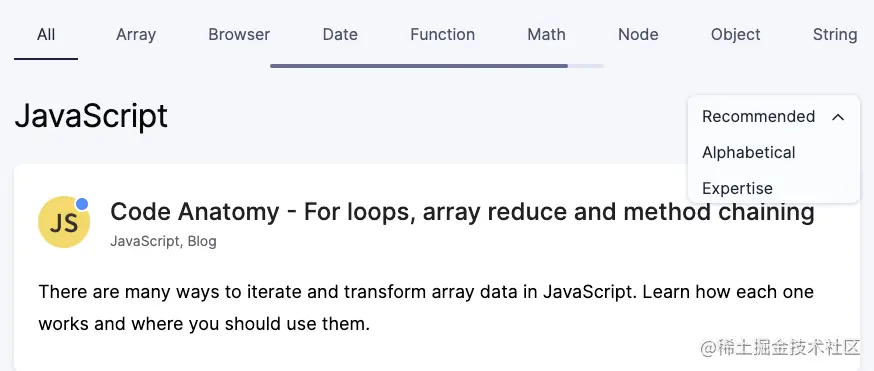874x371 pixels.
Task: Select the Math tab
Action: click(546, 35)
